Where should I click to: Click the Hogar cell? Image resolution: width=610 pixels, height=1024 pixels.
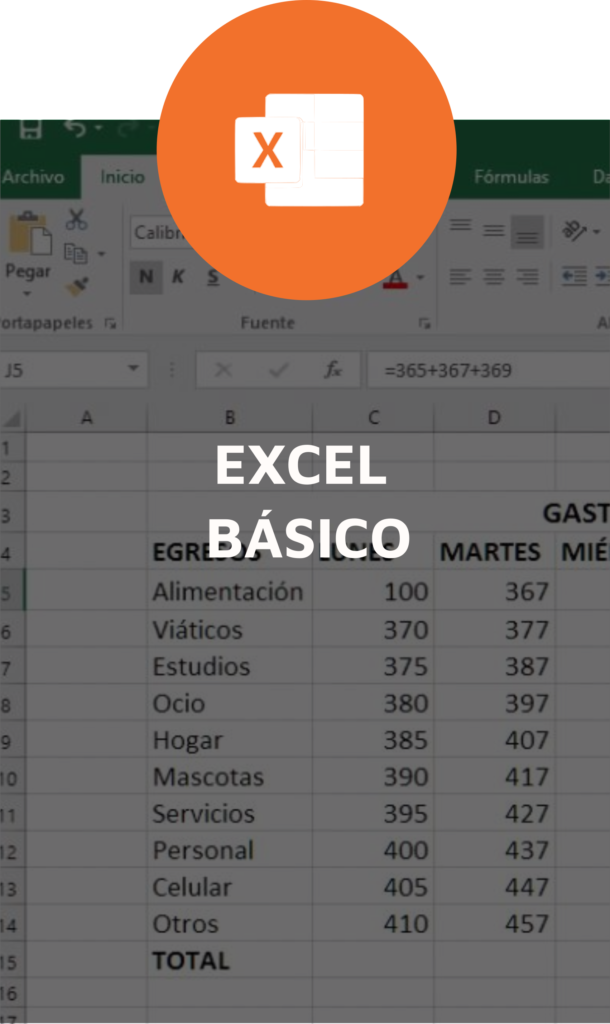pos(230,740)
